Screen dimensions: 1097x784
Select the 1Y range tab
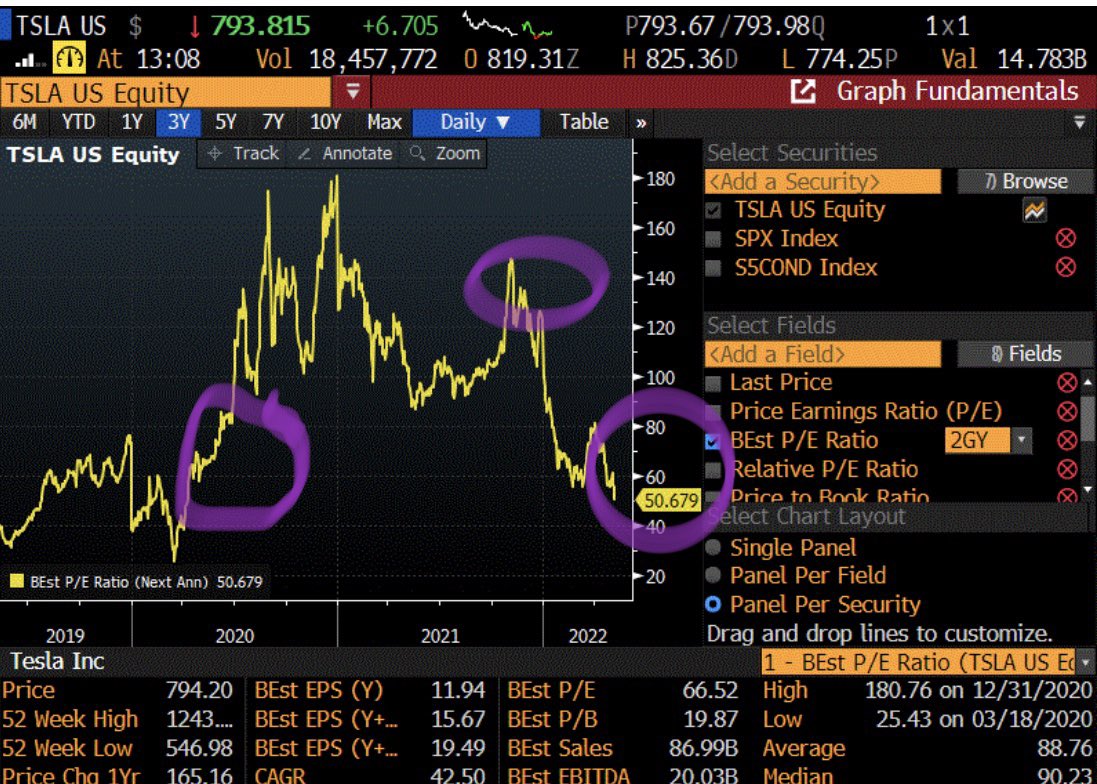132,122
